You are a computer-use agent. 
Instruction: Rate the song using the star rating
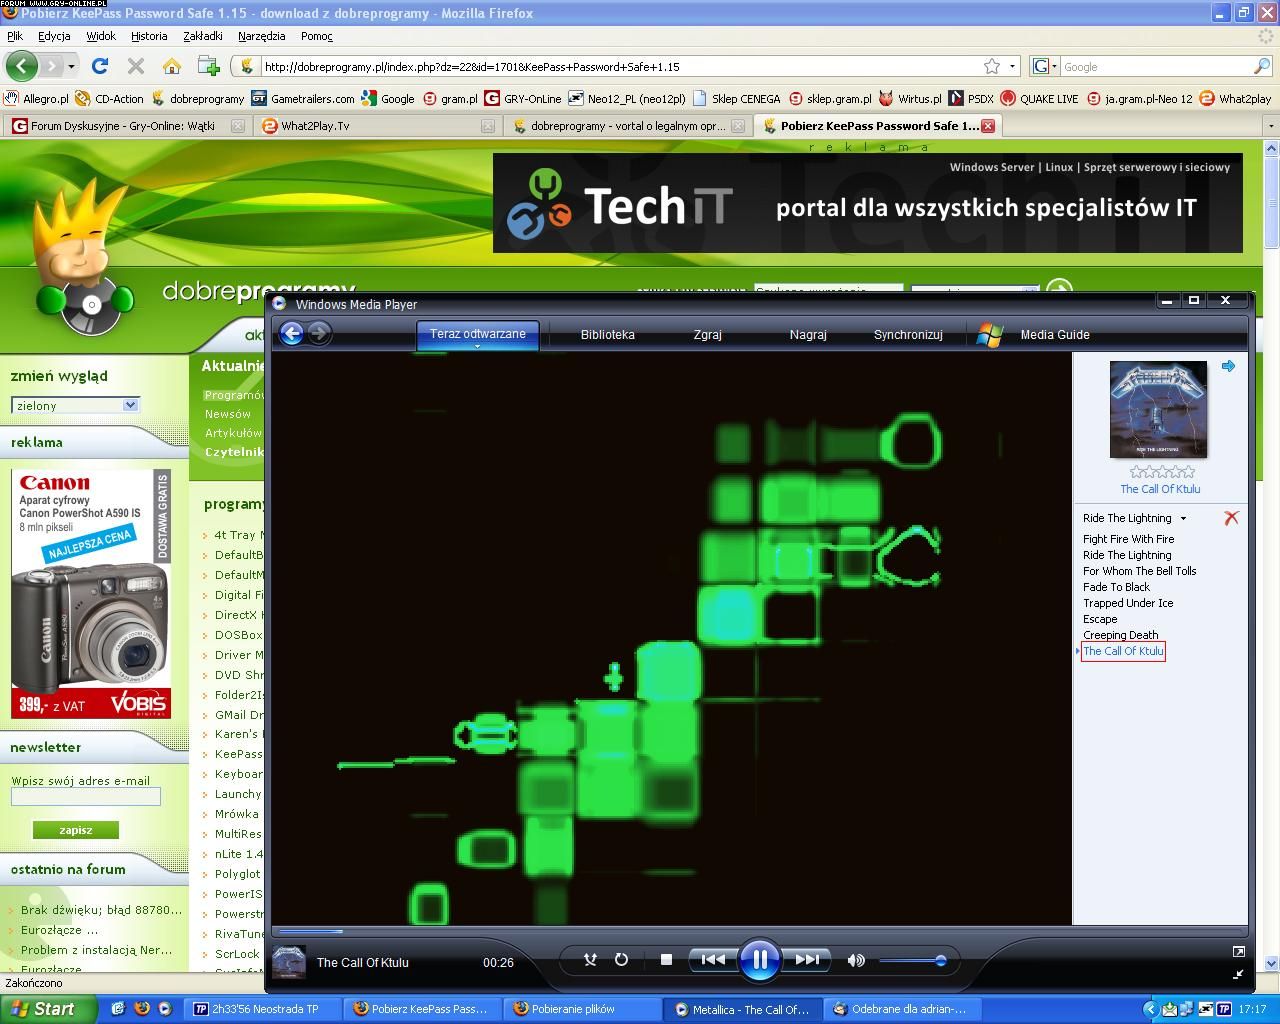tap(1162, 472)
